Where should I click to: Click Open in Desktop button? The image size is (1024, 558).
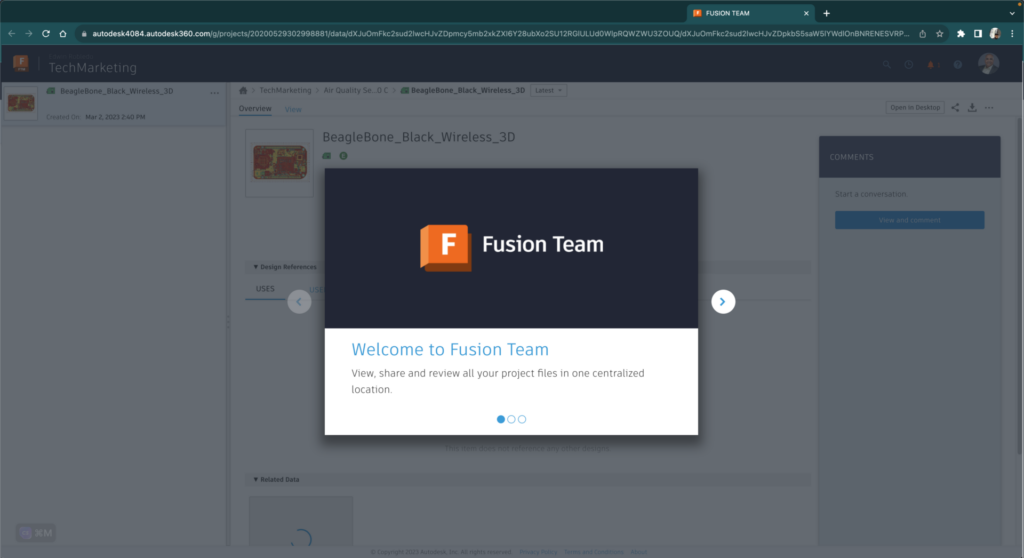pos(915,108)
